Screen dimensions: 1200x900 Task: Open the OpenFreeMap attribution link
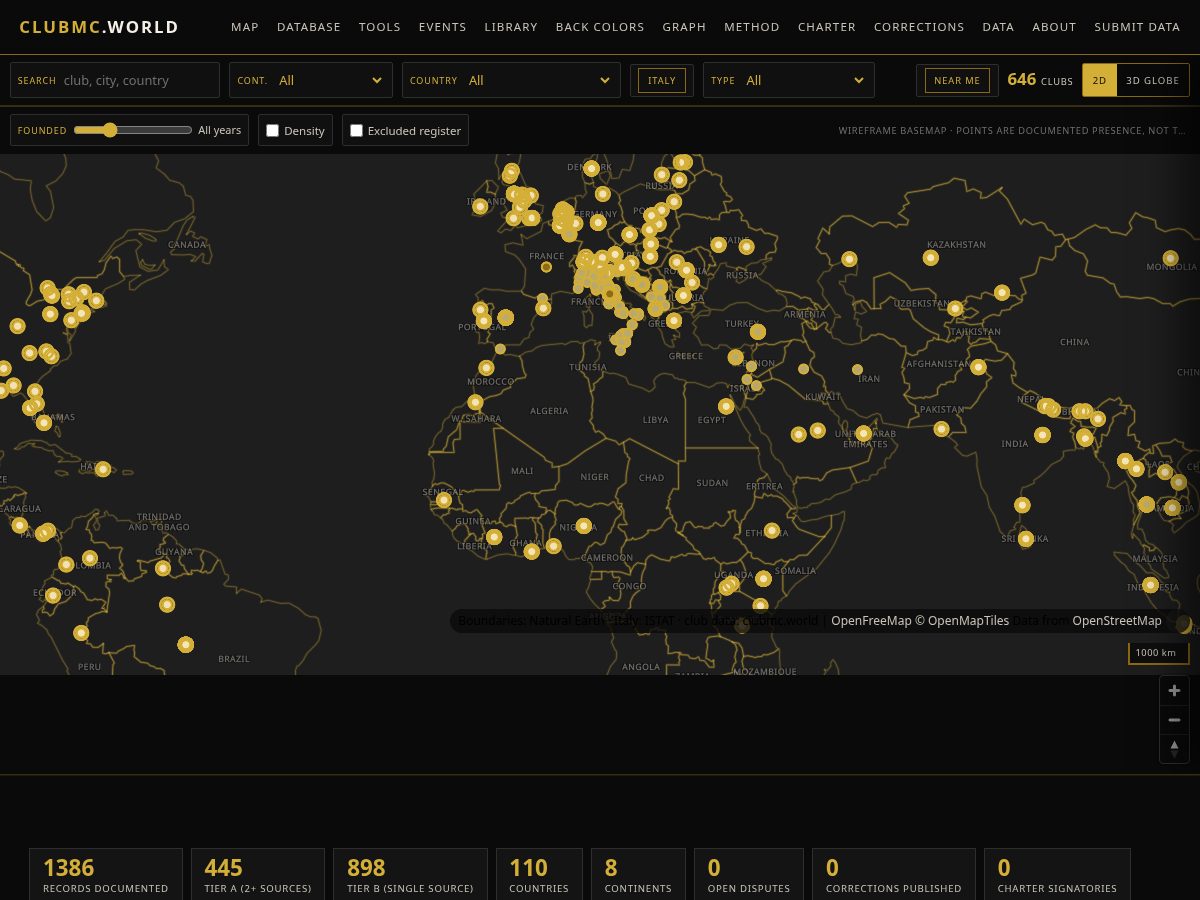871,621
